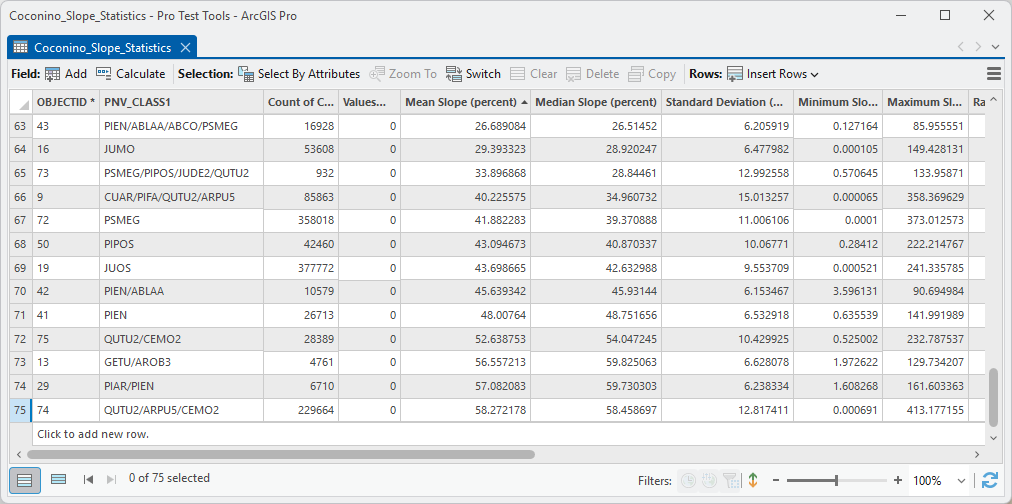Click the maximum slope value 413.177155

point(926,410)
